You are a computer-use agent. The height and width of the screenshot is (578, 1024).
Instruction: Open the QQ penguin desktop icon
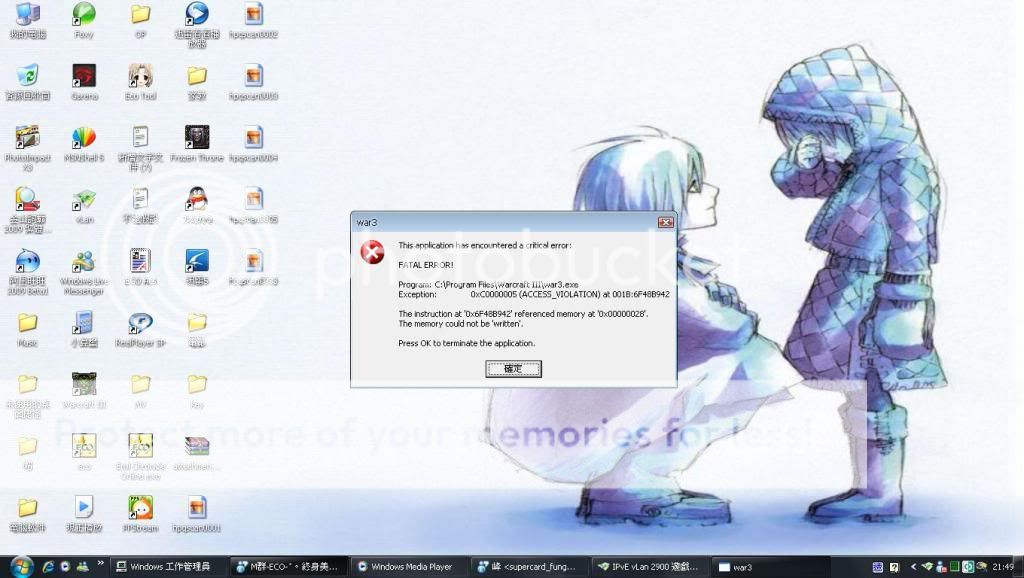tap(197, 200)
